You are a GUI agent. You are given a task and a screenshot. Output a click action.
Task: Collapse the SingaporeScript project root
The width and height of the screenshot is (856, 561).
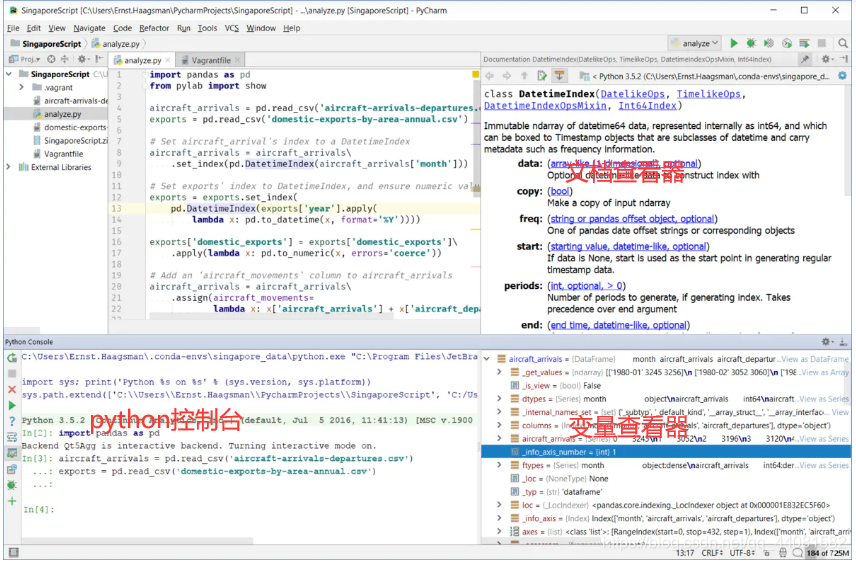[x=9, y=74]
